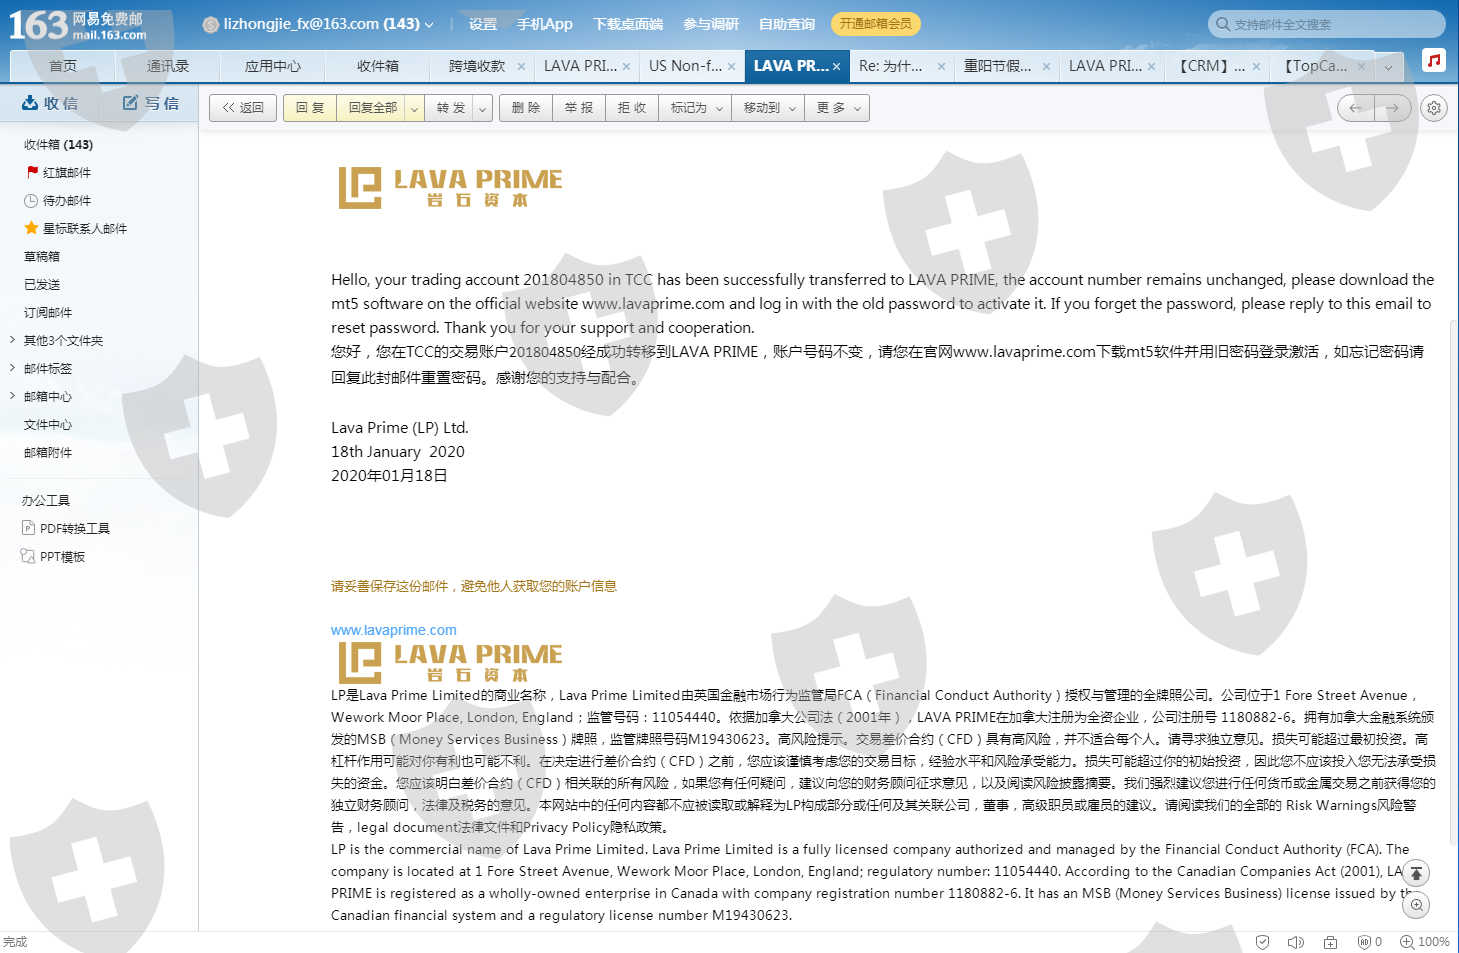The height and width of the screenshot is (953, 1459).
Task: Click the 回复 reply button
Action: [x=310, y=108]
